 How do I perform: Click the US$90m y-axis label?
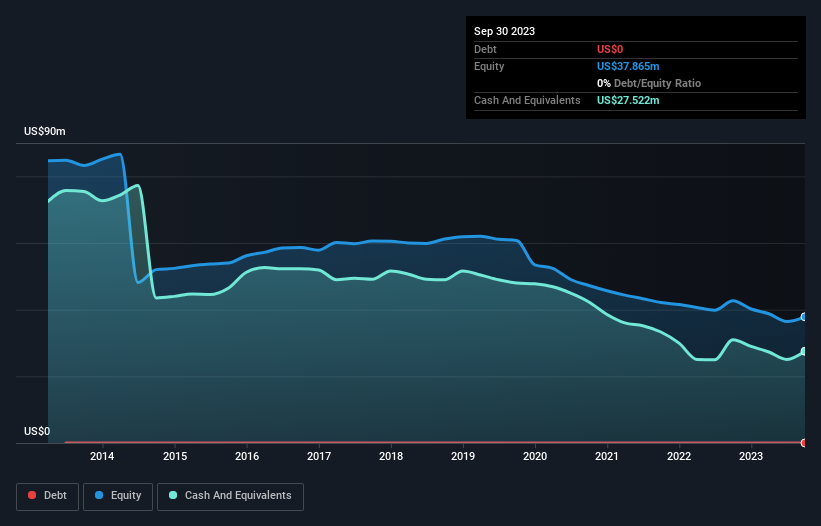[45, 131]
